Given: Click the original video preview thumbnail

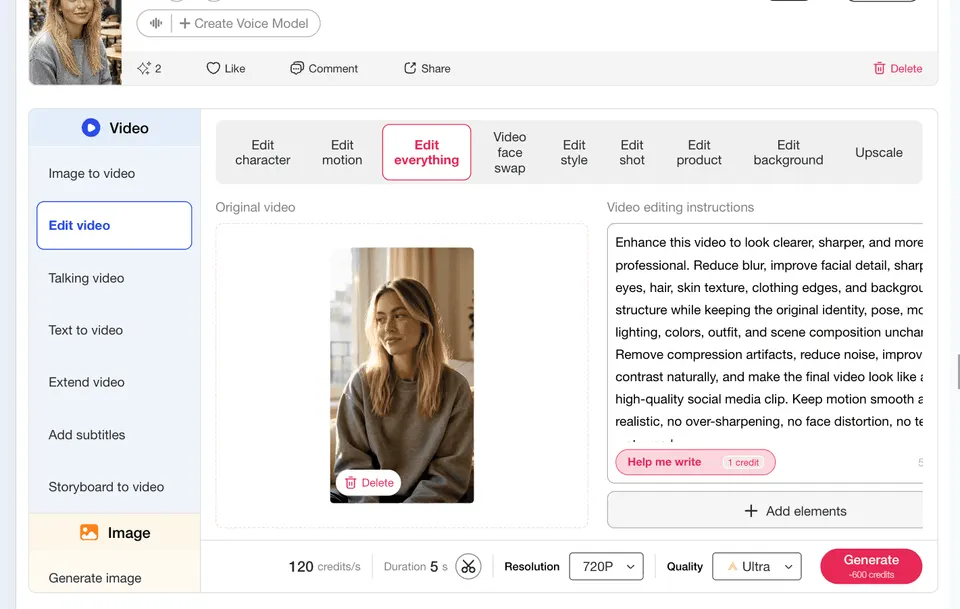Looking at the screenshot, I should (402, 375).
